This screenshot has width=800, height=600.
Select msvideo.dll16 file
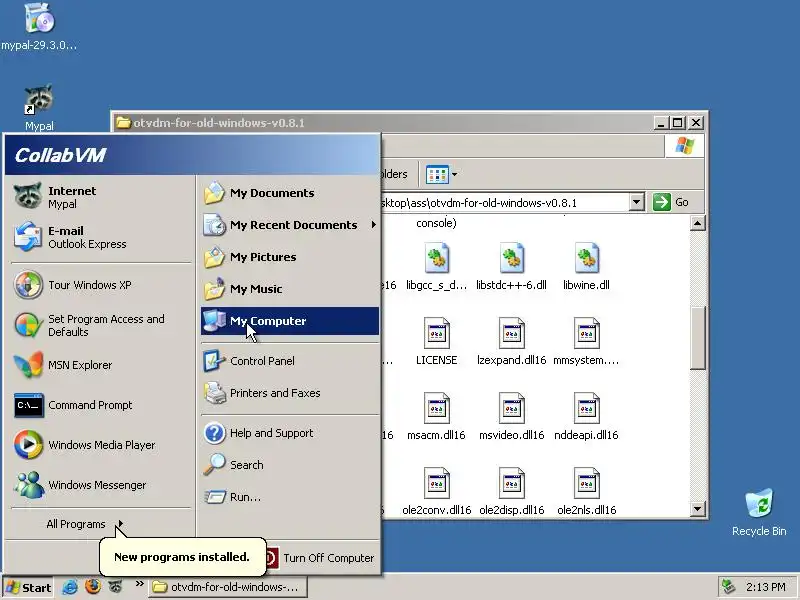click(511, 417)
